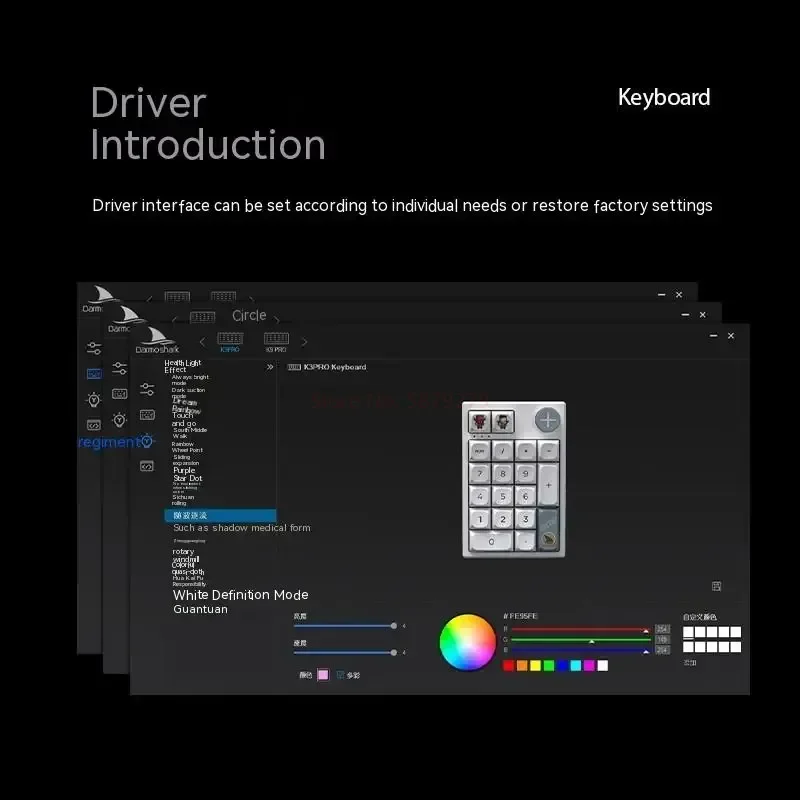The height and width of the screenshot is (800, 800).
Task: Choose 'Such as shadow medical form' effect
Action: (242, 528)
